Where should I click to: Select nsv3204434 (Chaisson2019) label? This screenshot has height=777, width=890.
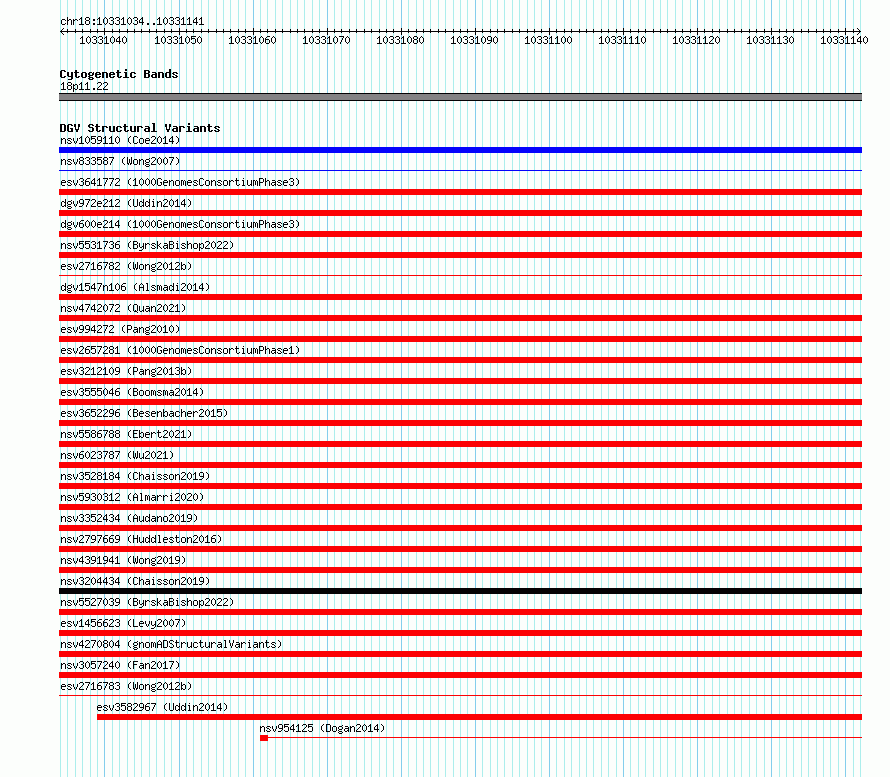(x=135, y=581)
